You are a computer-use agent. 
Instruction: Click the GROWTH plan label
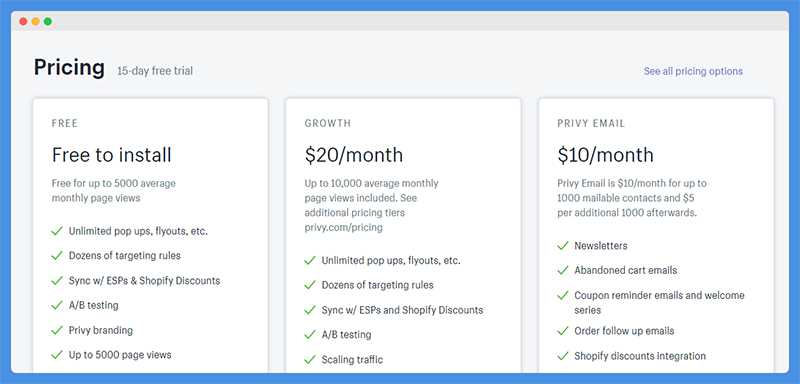[328, 123]
